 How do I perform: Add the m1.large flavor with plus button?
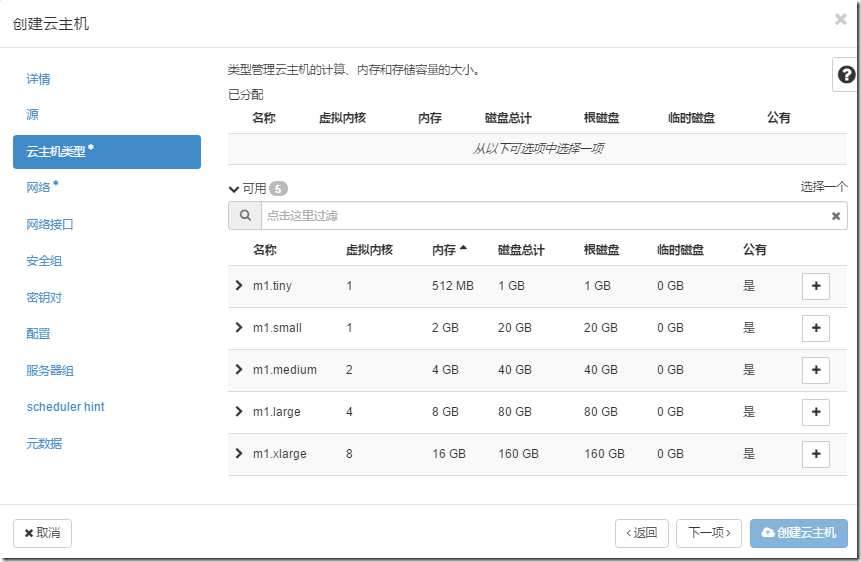click(x=815, y=412)
